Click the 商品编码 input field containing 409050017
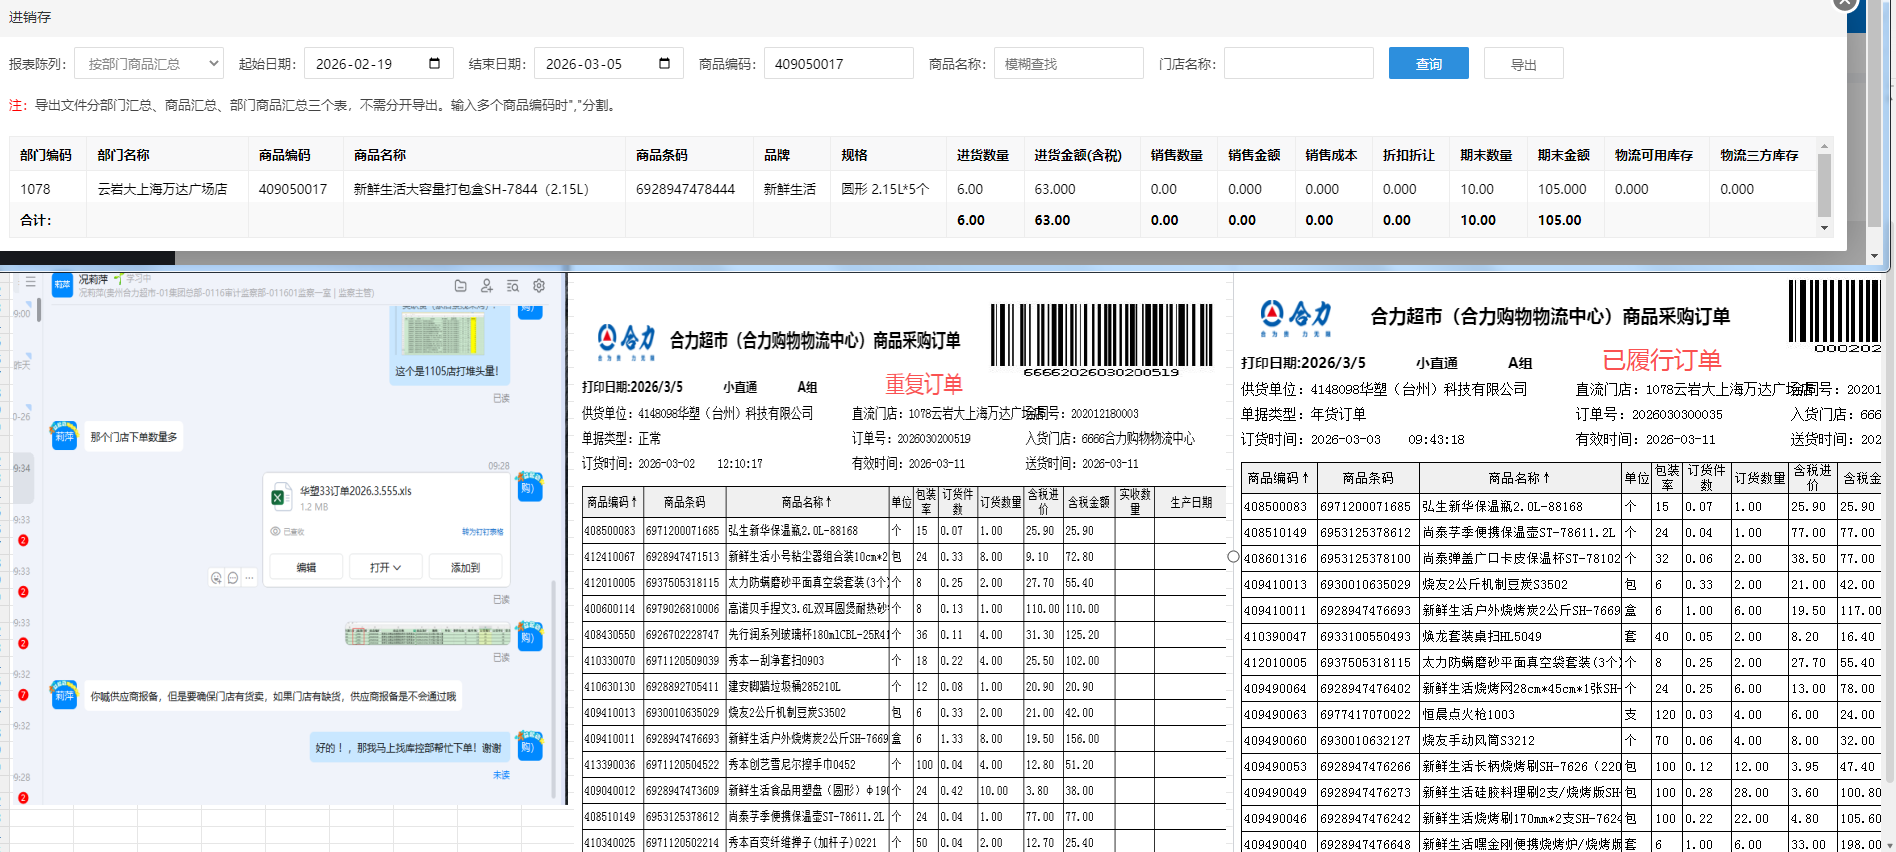 838,64
